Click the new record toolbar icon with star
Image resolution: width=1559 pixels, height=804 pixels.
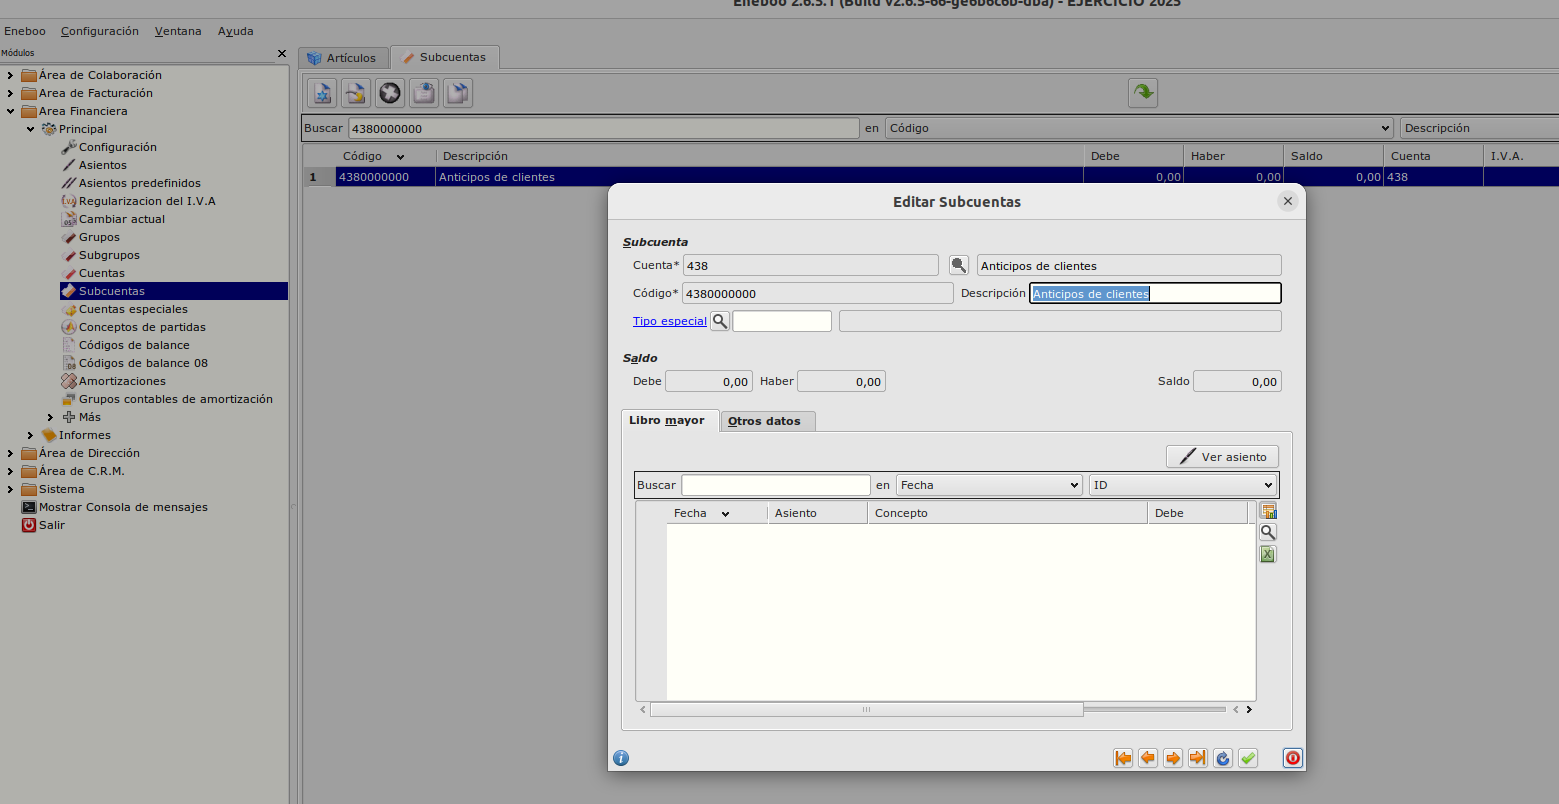click(322, 93)
